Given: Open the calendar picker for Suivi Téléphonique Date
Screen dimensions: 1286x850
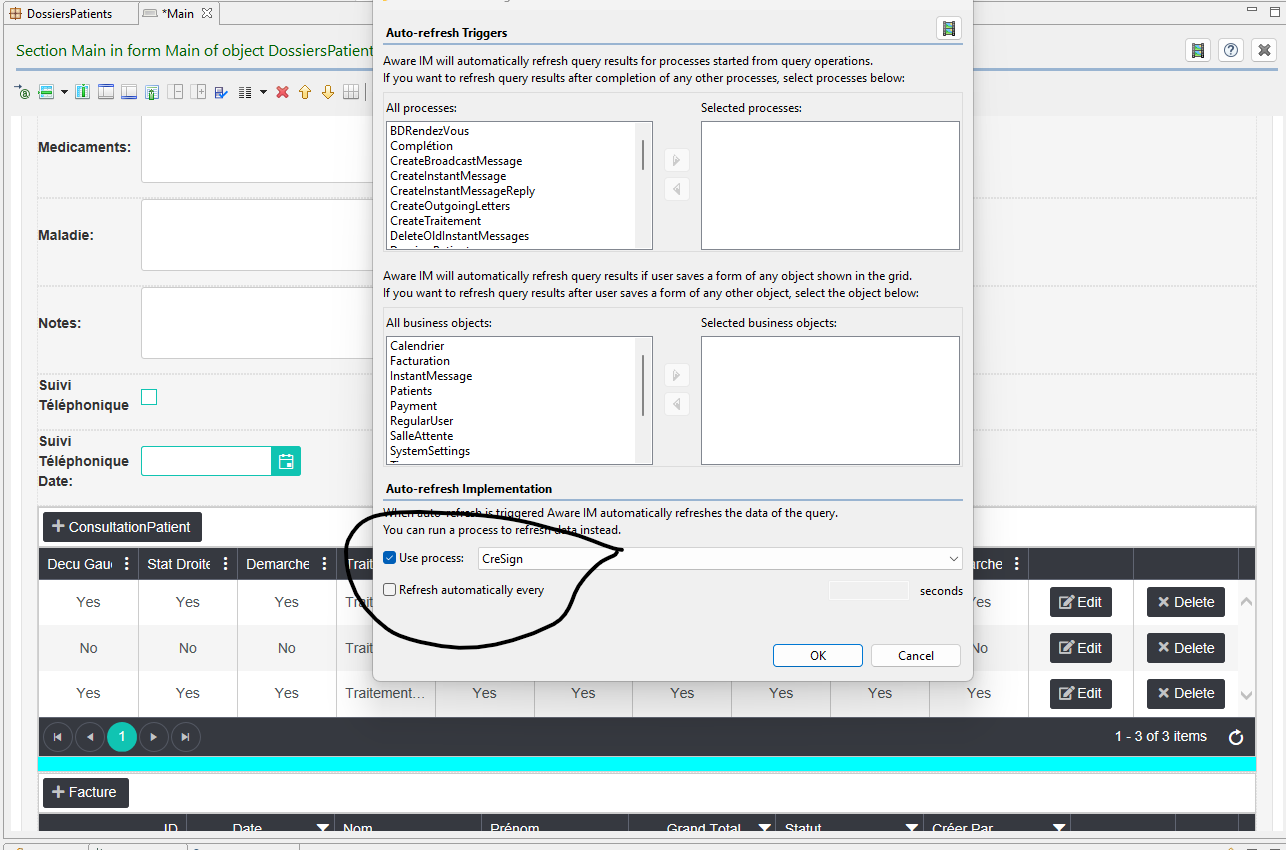Looking at the screenshot, I should [286, 461].
